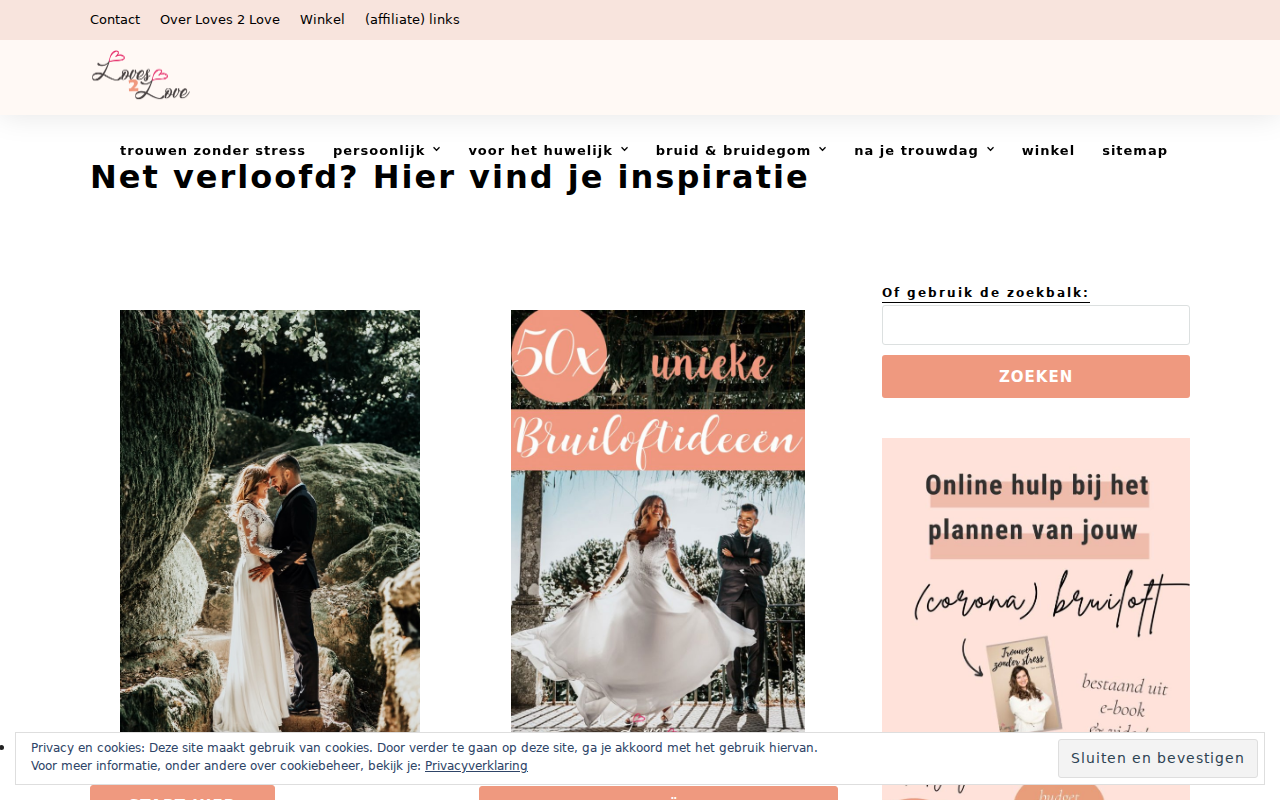
Task: Expand the persoonlijk dropdown menu
Action: (387, 151)
